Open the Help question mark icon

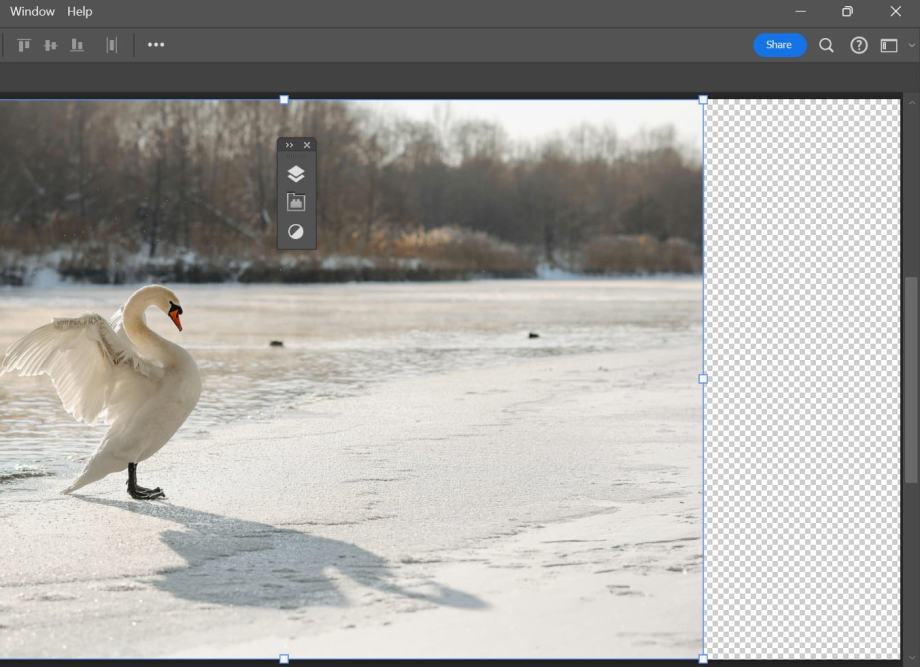(x=858, y=45)
